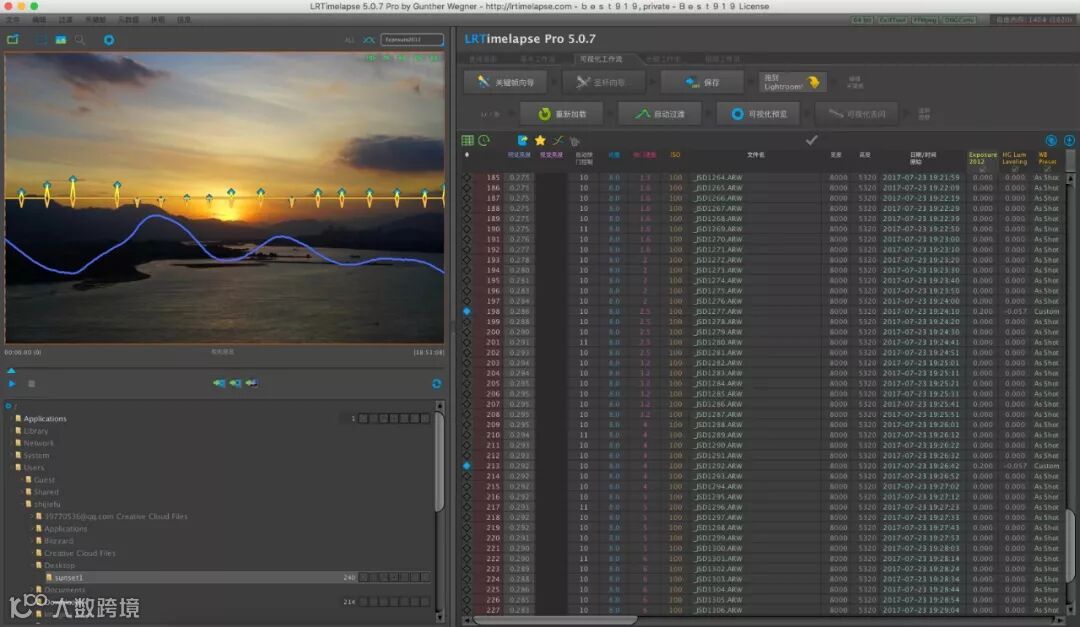Click the yellow star icon above table
Viewport: 1080px width, 627px height.
540,141
